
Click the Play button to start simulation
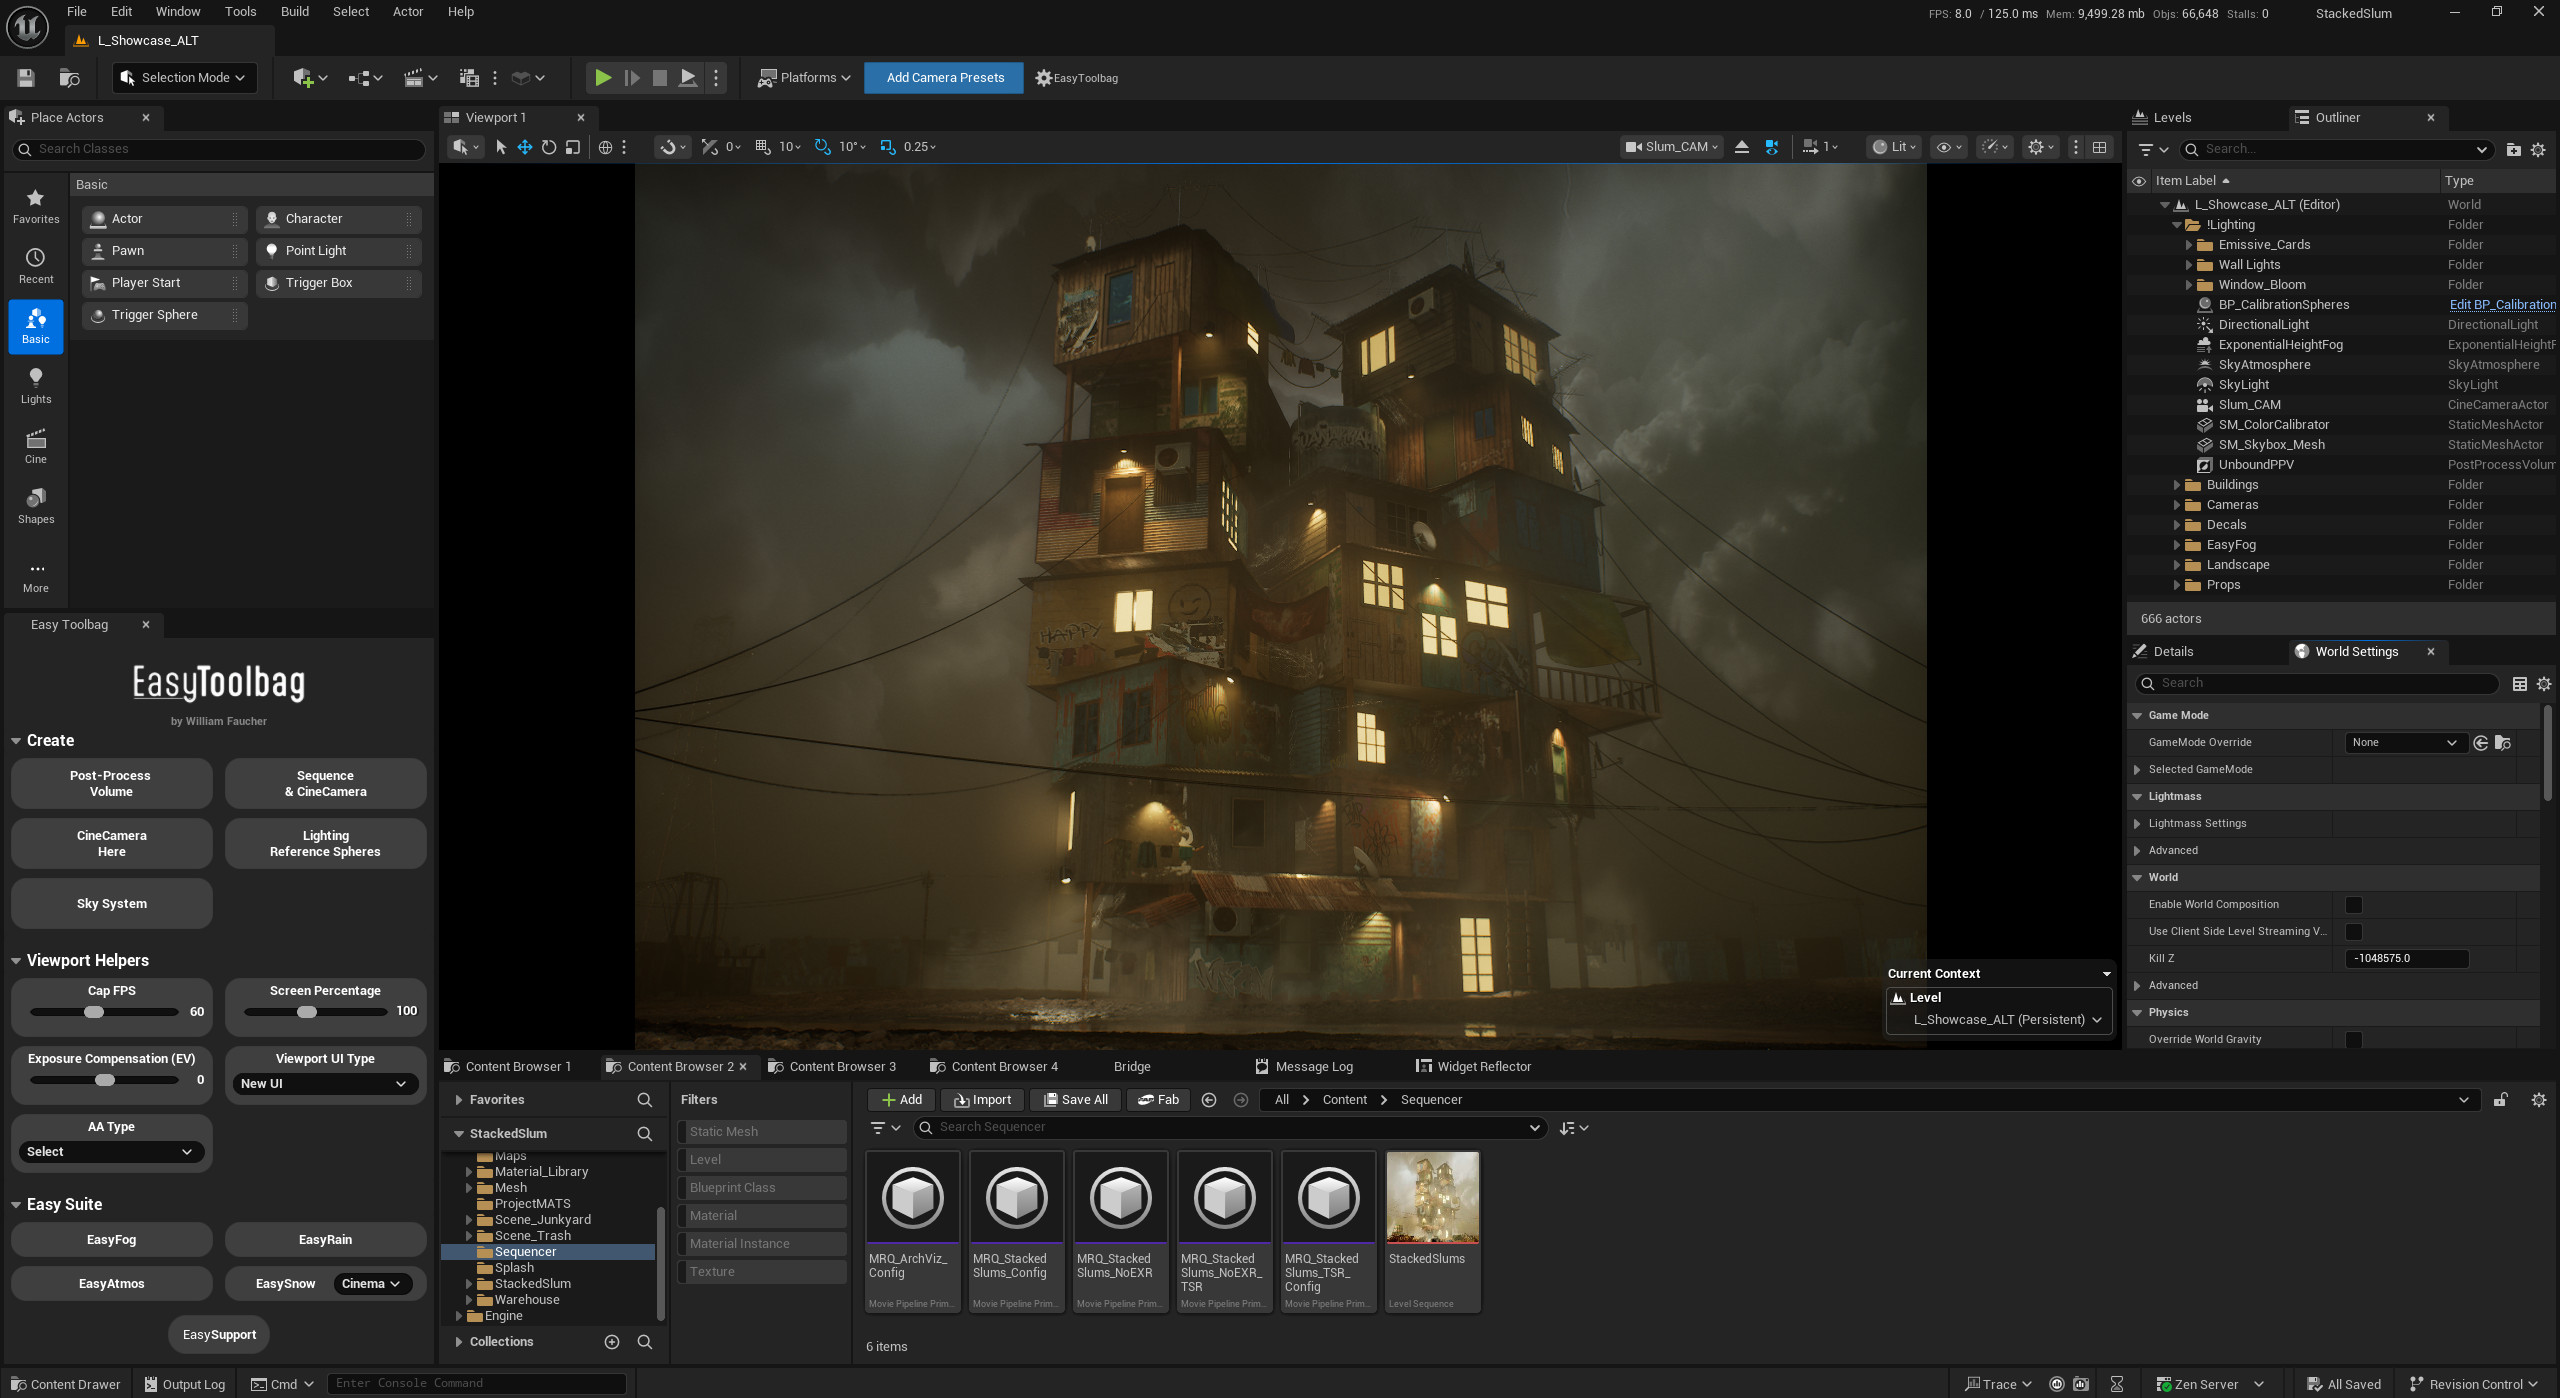click(x=603, y=77)
